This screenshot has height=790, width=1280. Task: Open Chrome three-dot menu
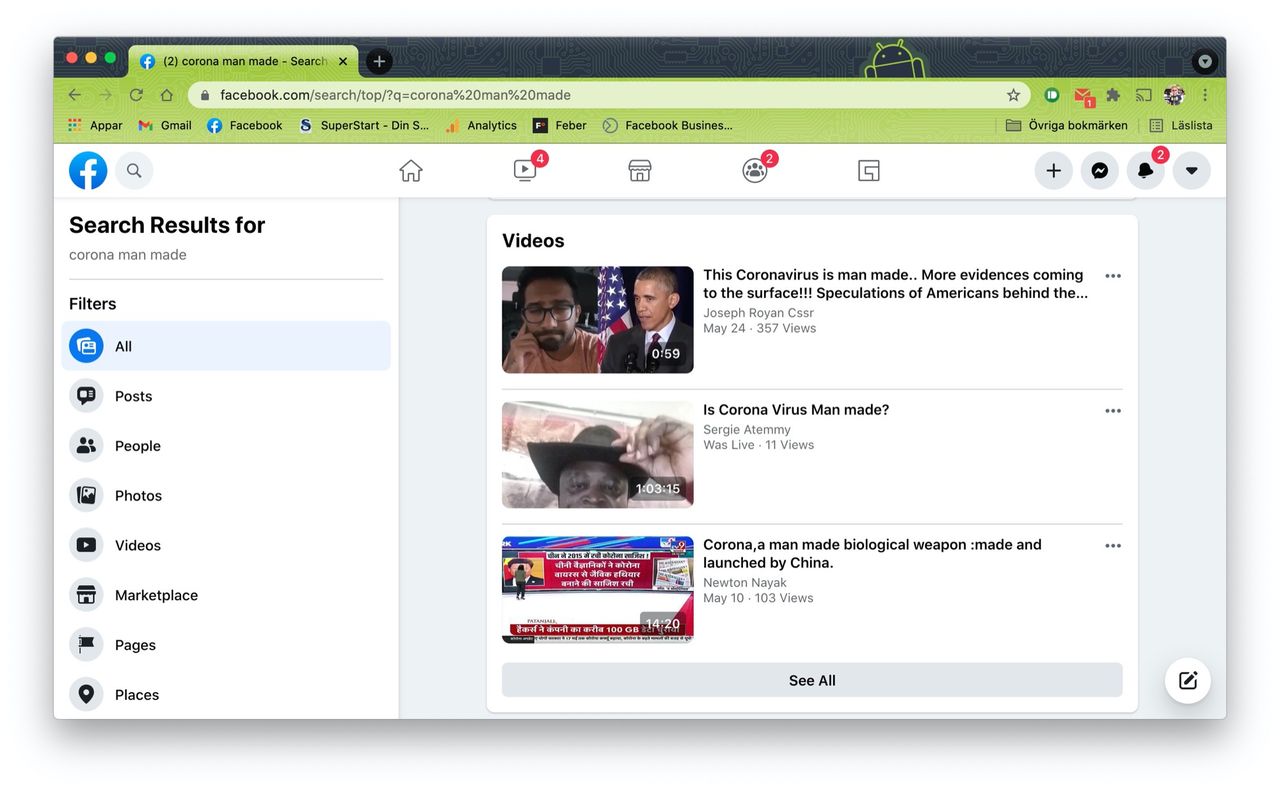tap(1205, 95)
